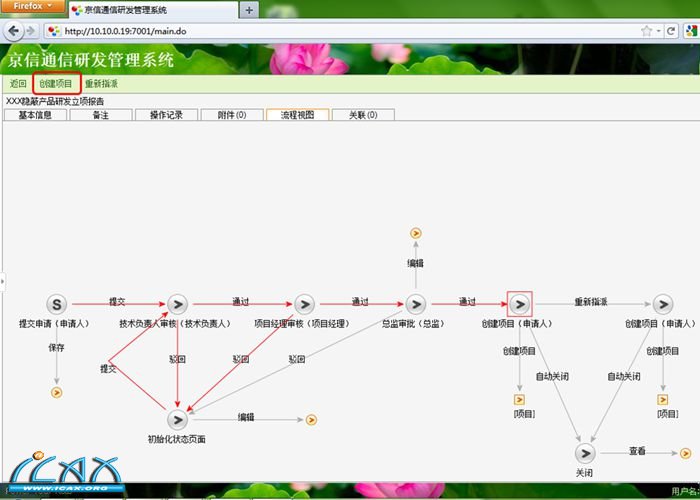Open the bookmark star dropdown arrow
The width and height of the screenshot is (700, 500).
click(x=658, y=31)
